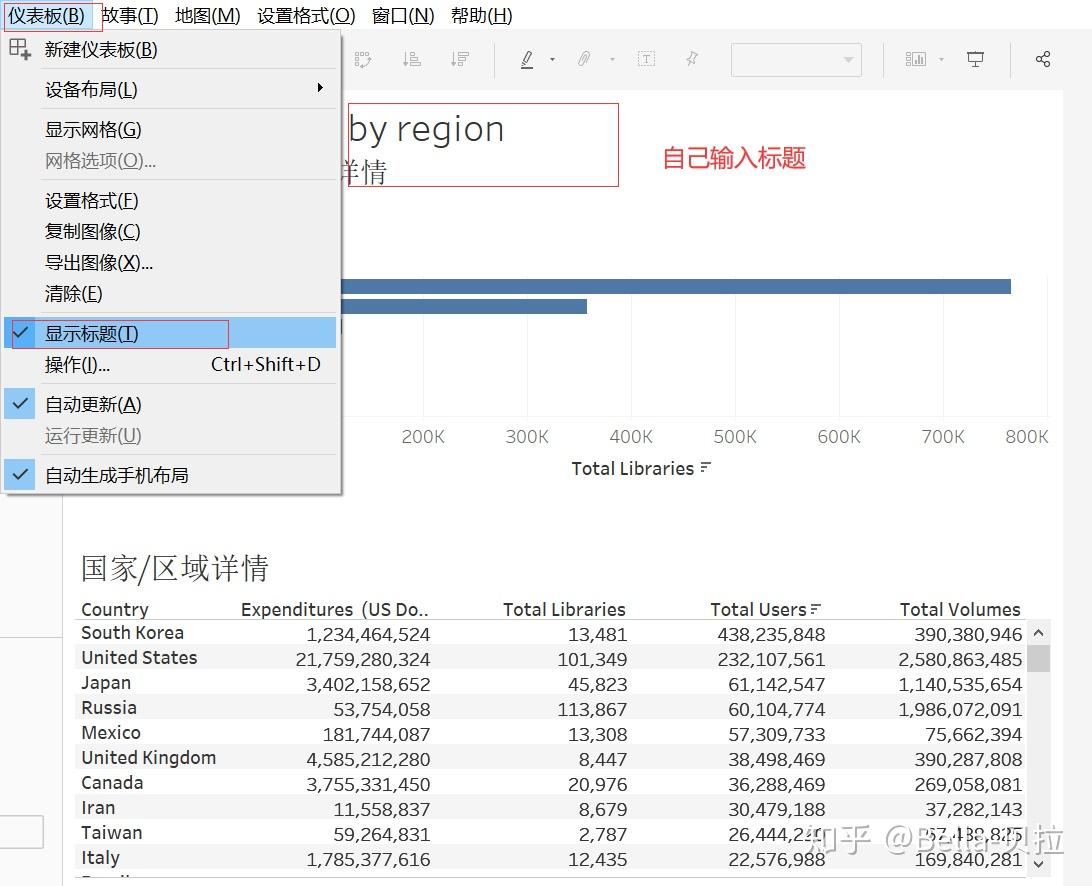Click the share icon on the toolbar
Viewport: 1092px width, 886px height.
tap(1044, 59)
